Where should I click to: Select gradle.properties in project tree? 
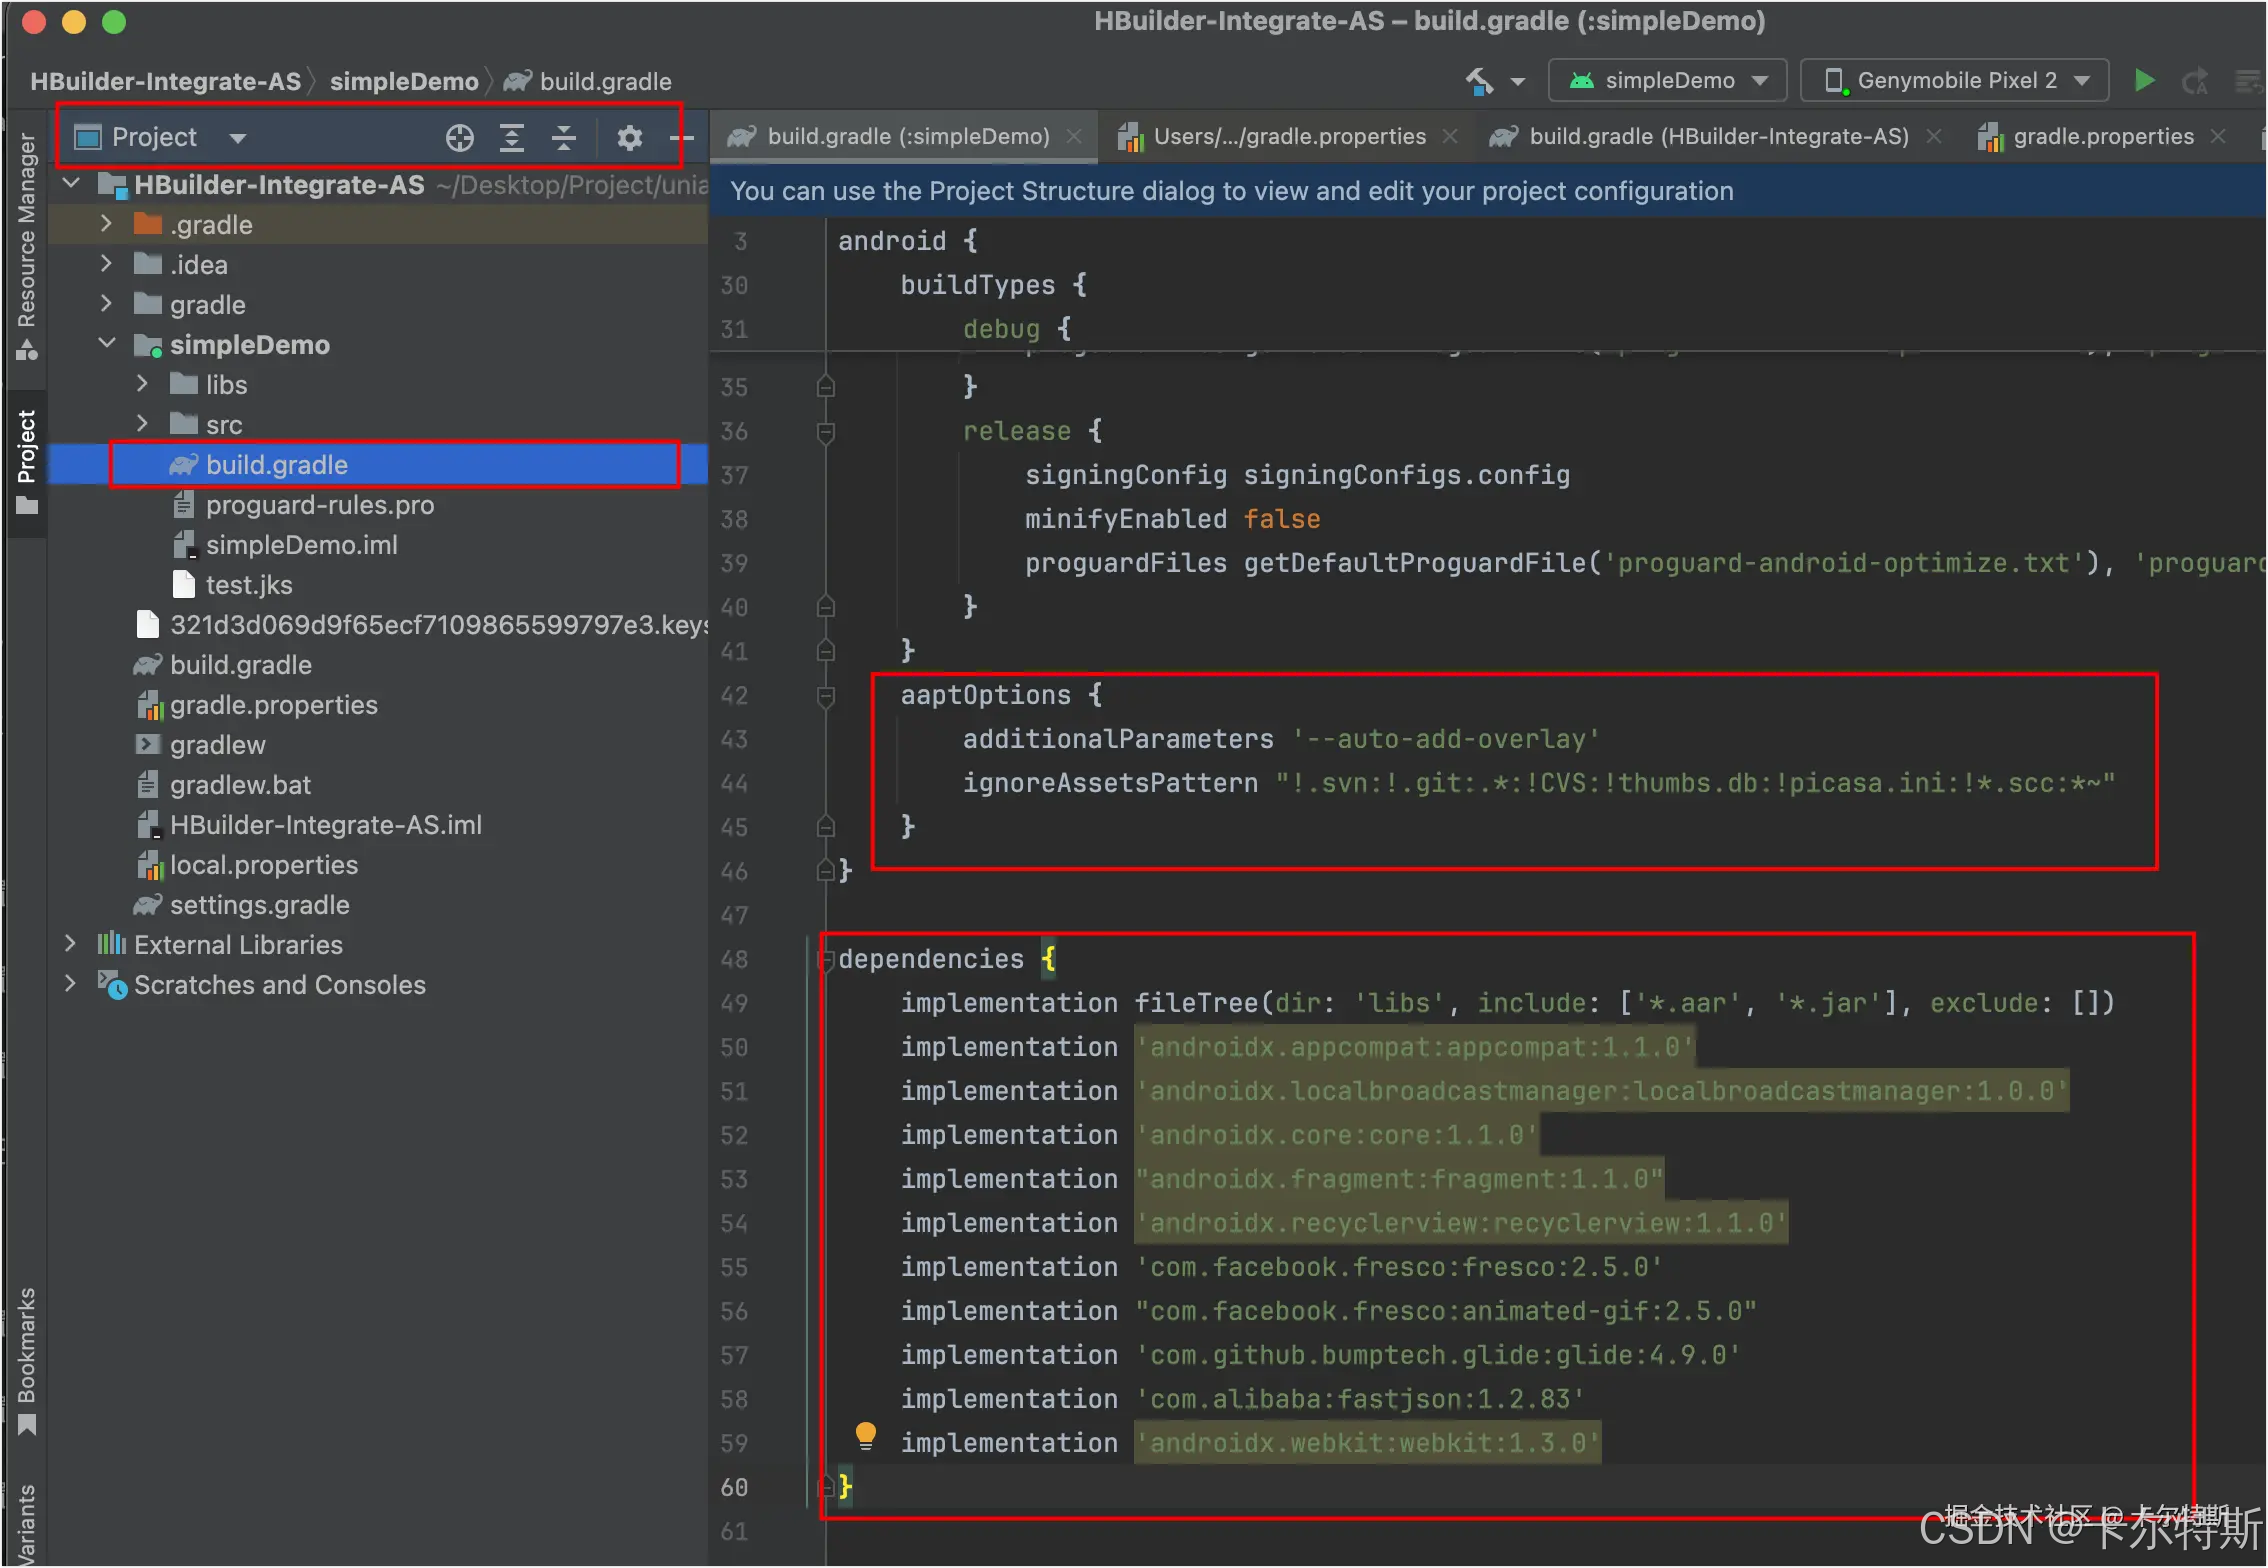pyautogui.click(x=378, y=705)
